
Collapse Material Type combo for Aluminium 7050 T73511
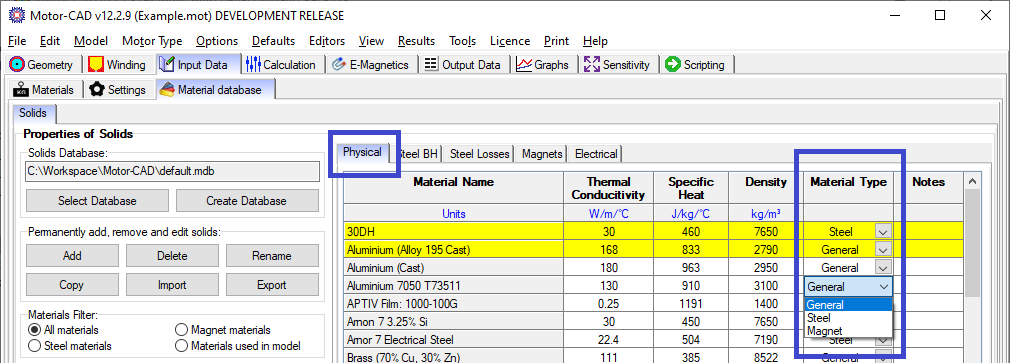(x=884, y=286)
